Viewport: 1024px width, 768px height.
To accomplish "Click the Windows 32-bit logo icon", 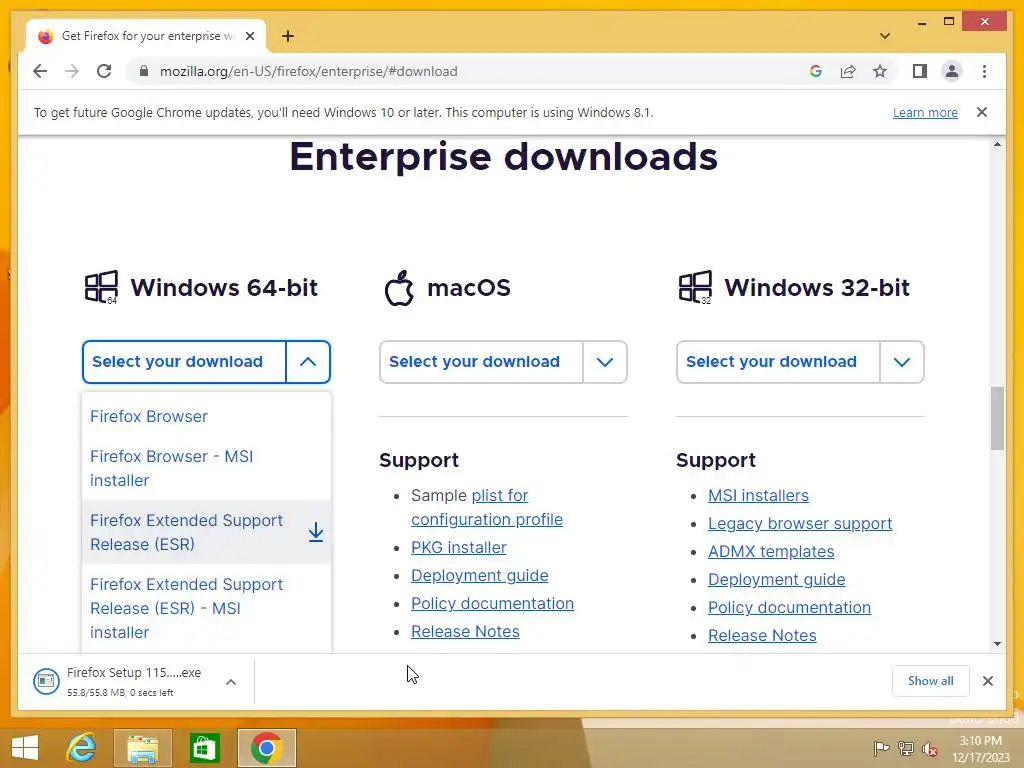I will [696, 287].
